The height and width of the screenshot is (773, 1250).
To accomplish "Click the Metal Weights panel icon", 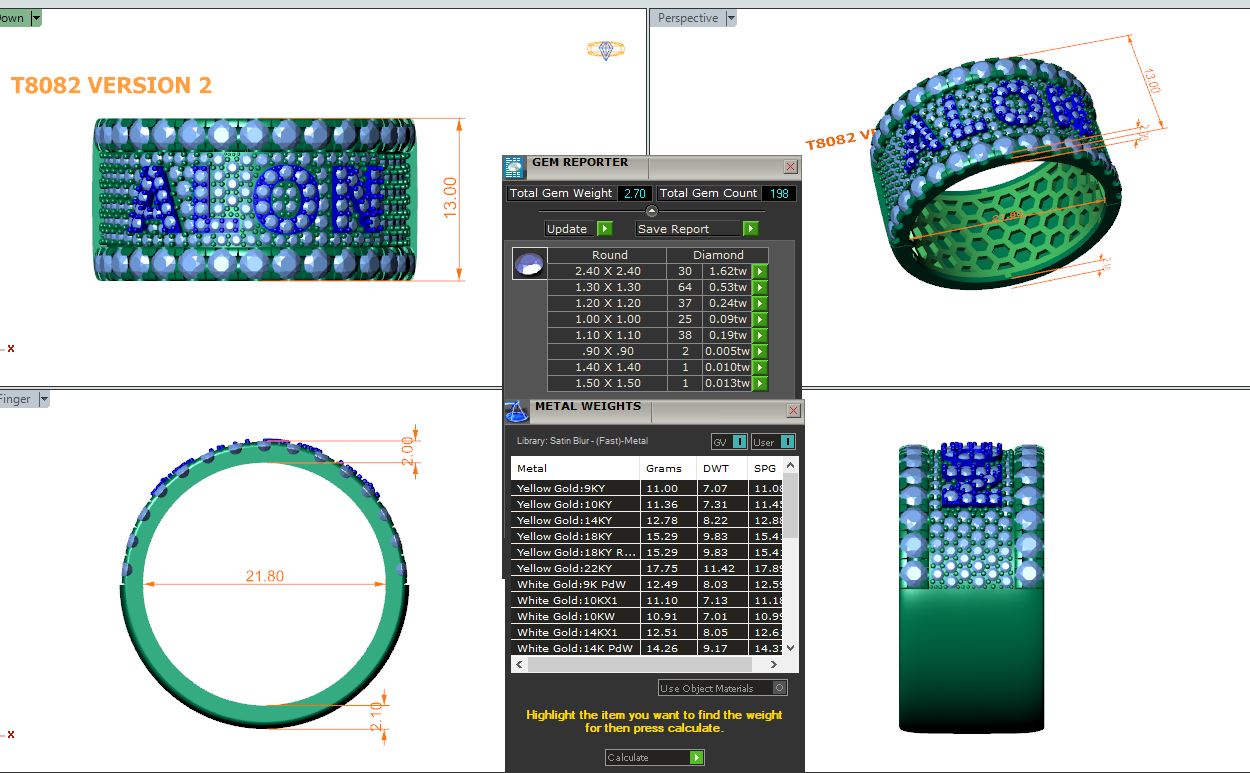I will click(516, 411).
